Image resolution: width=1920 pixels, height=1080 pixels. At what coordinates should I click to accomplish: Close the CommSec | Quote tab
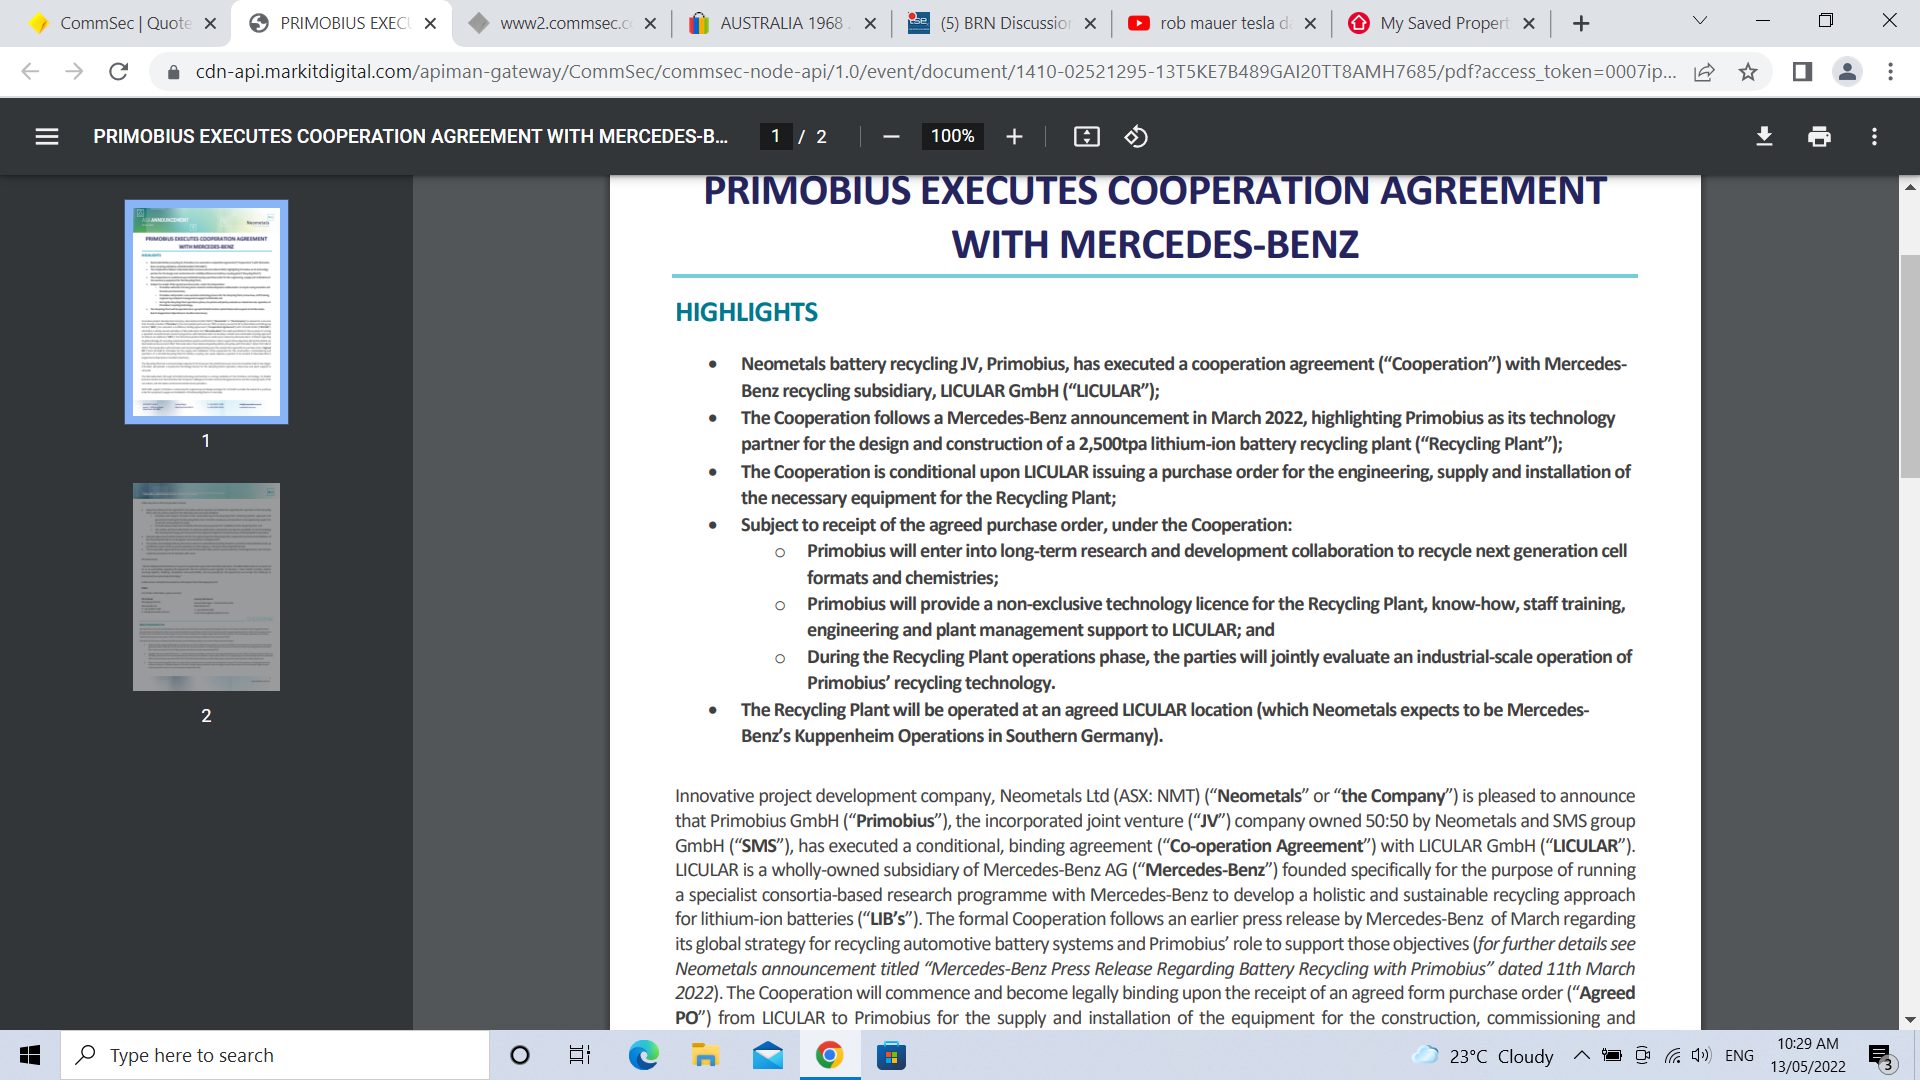(210, 23)
